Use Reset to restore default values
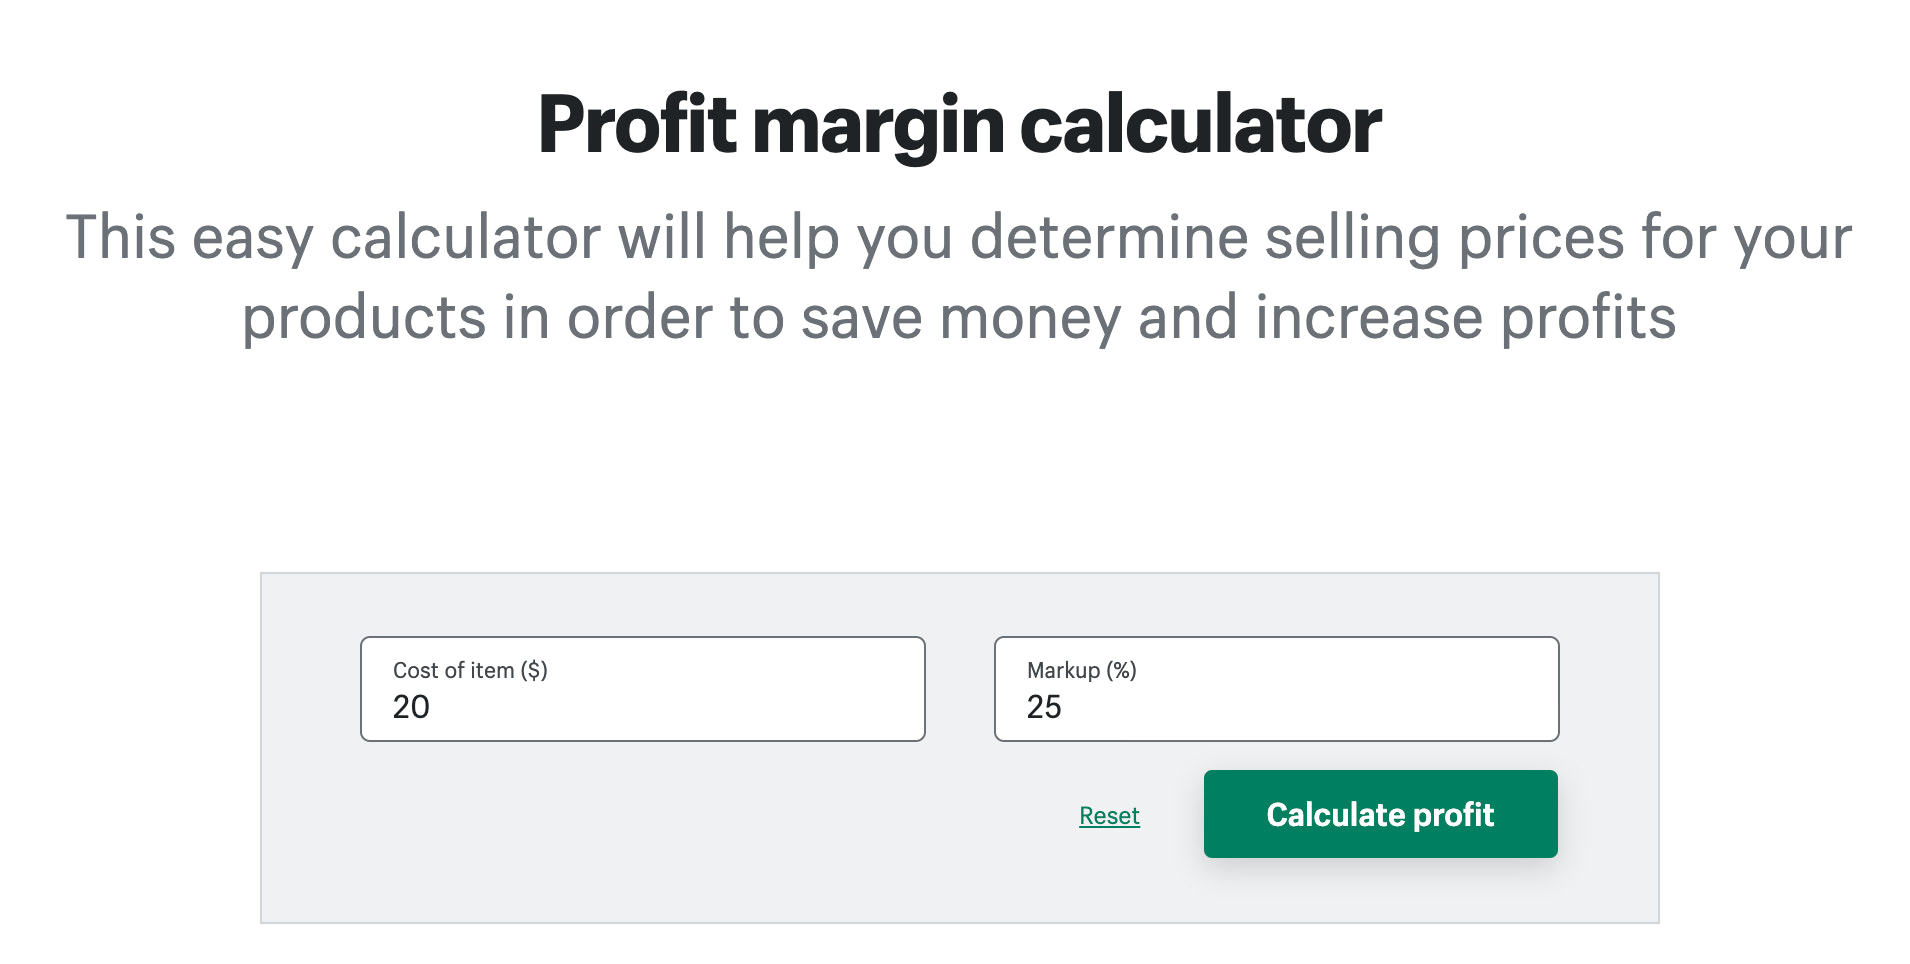 coord(1109,815)
